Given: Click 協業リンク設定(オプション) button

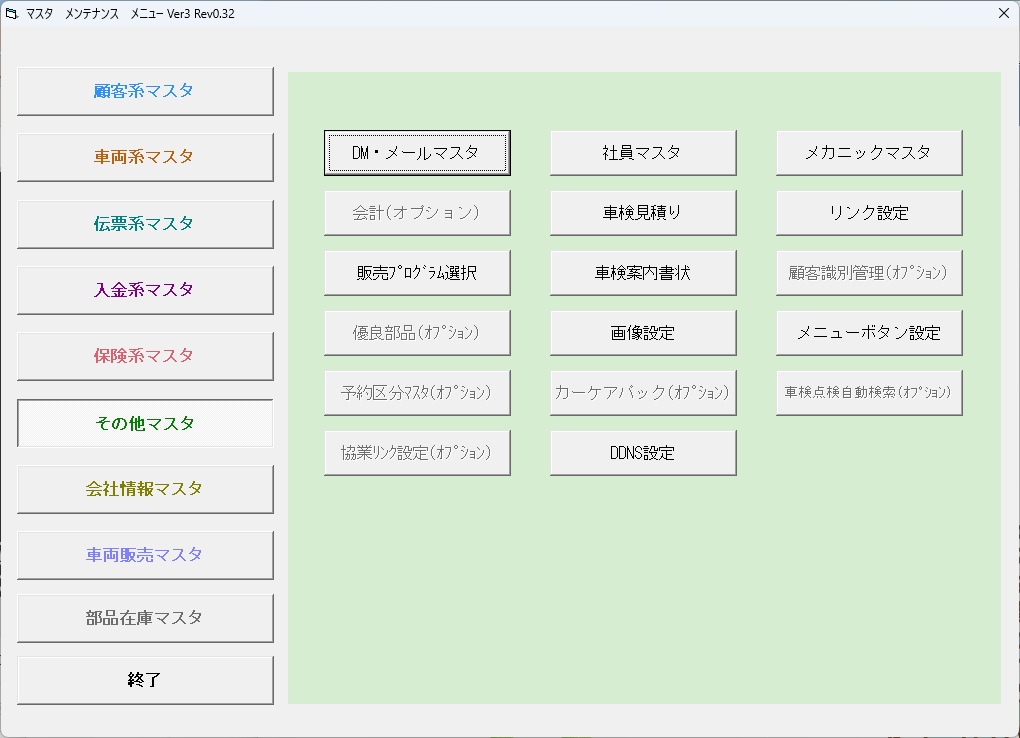Looking at the screenshot, I should click(x=417, y=452).
